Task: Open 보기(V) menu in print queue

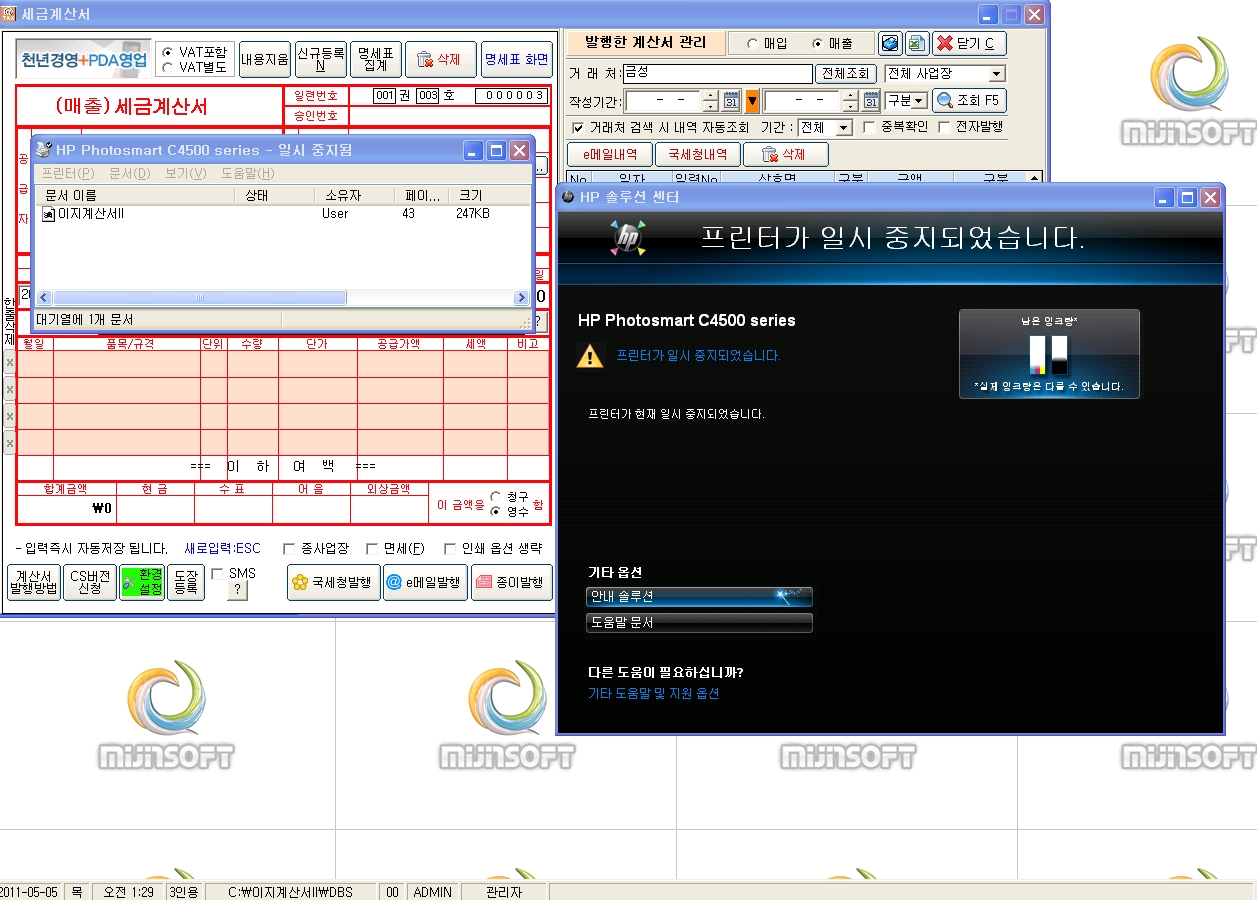Action: (186, 174)
